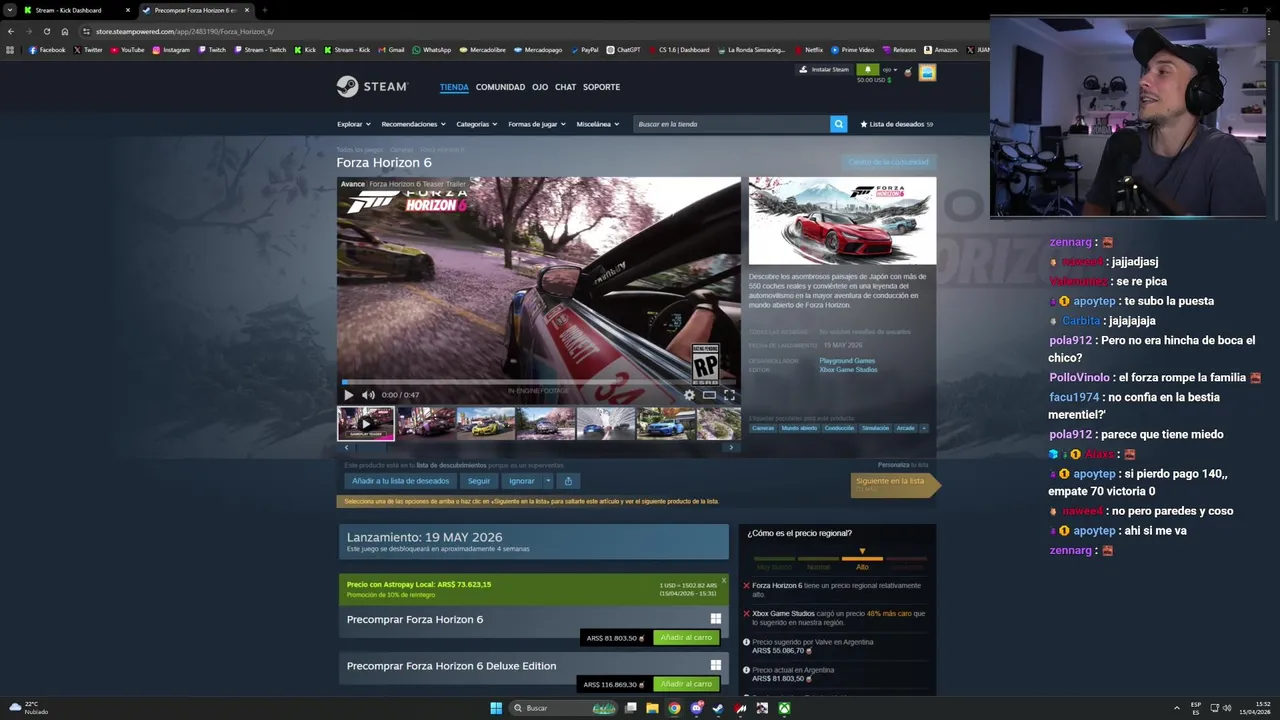Expand the Explorar store menu
Image resolution: width=1280 pixels, height=720 pixels.
coord(354,124)
